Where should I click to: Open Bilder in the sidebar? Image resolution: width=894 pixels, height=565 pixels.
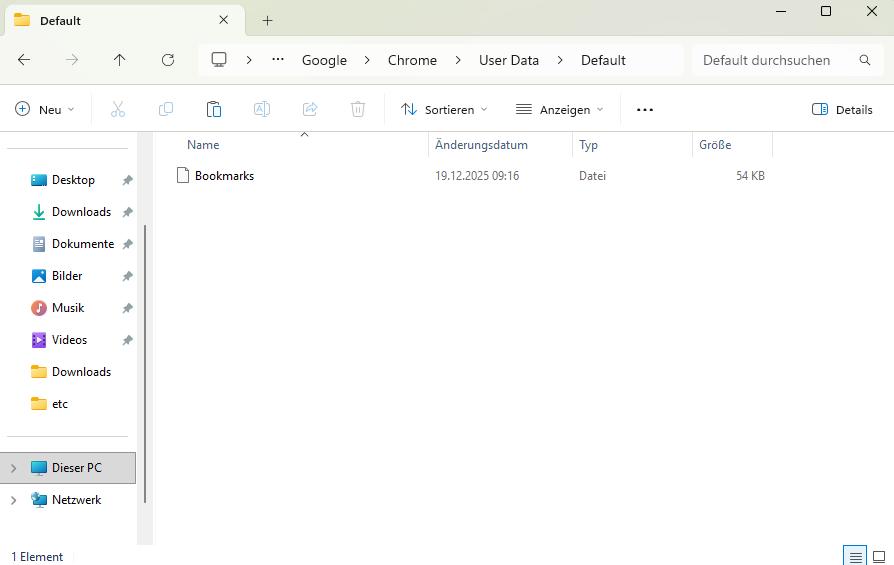click(67, 276)
